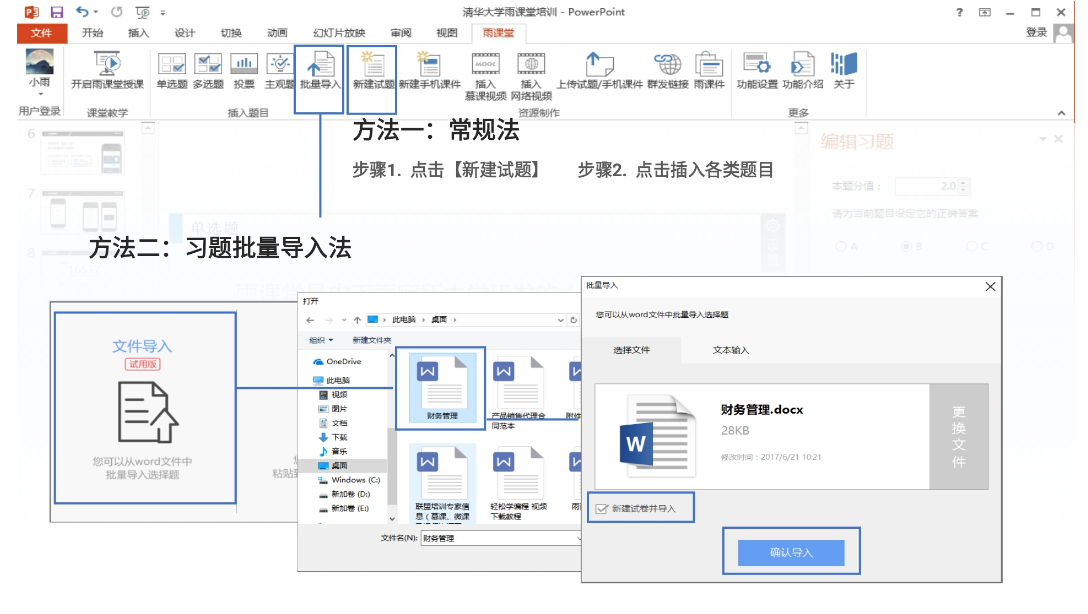
Task: Switch to the 动画 ribbon tab
Action: [x=277, y=33]
